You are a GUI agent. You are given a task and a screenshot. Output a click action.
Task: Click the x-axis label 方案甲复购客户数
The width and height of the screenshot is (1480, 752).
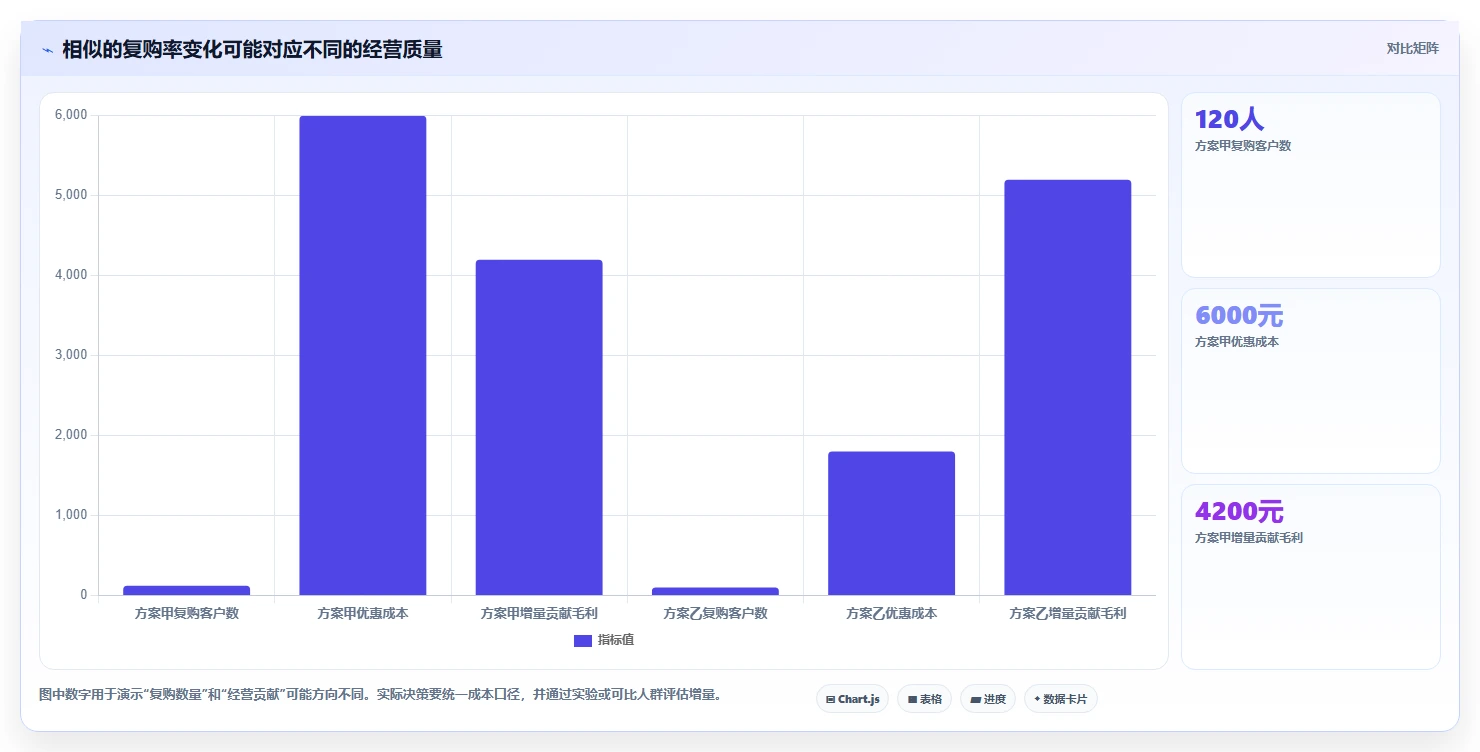[187, 613]
